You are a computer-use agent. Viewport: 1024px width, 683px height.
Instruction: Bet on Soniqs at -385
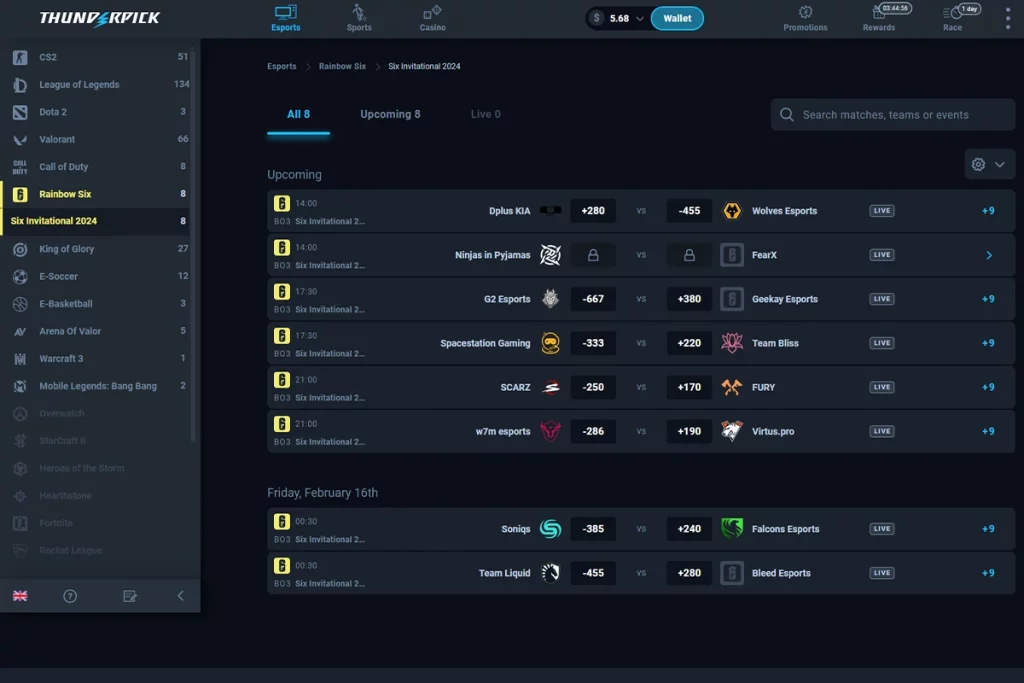click(x=593, y=529)
